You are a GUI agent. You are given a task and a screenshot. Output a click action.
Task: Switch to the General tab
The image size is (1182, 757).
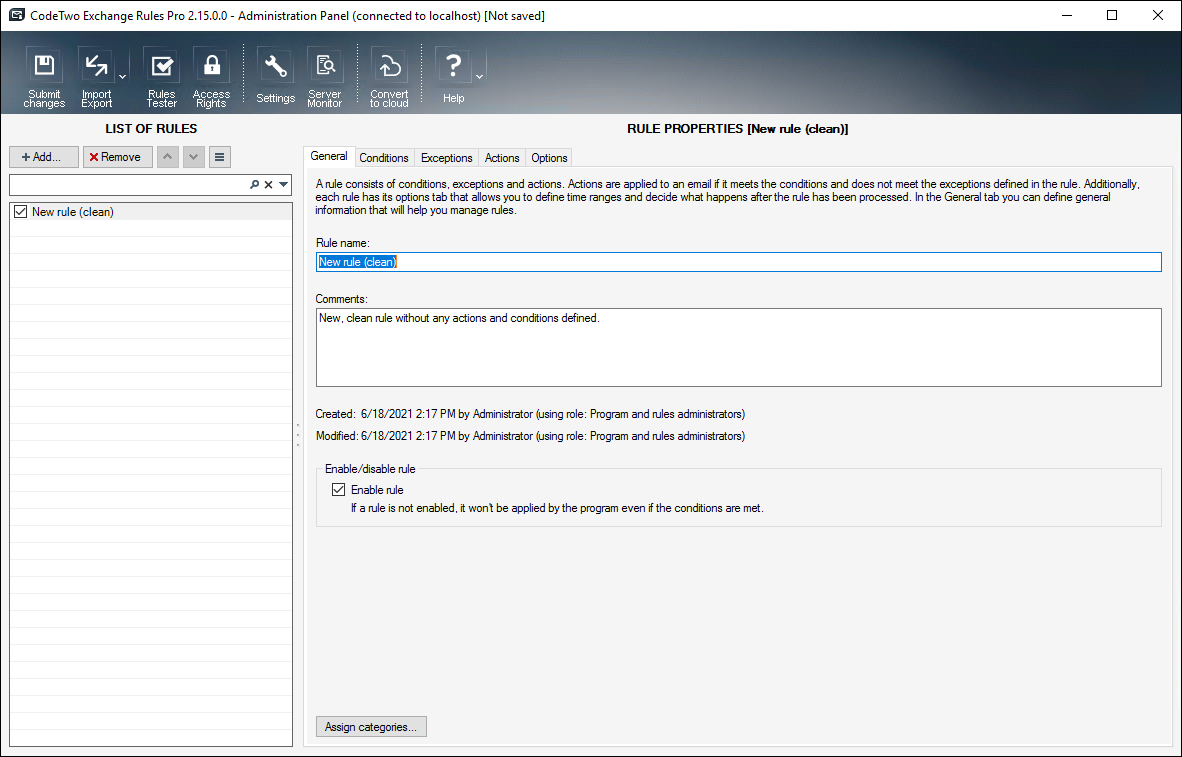tap(329, 156)
